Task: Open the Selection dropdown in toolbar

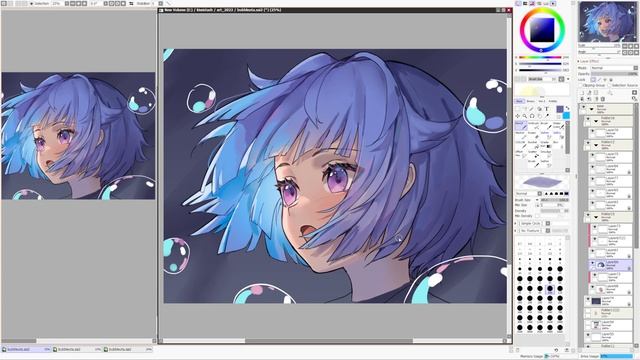Action: (41, 3)
